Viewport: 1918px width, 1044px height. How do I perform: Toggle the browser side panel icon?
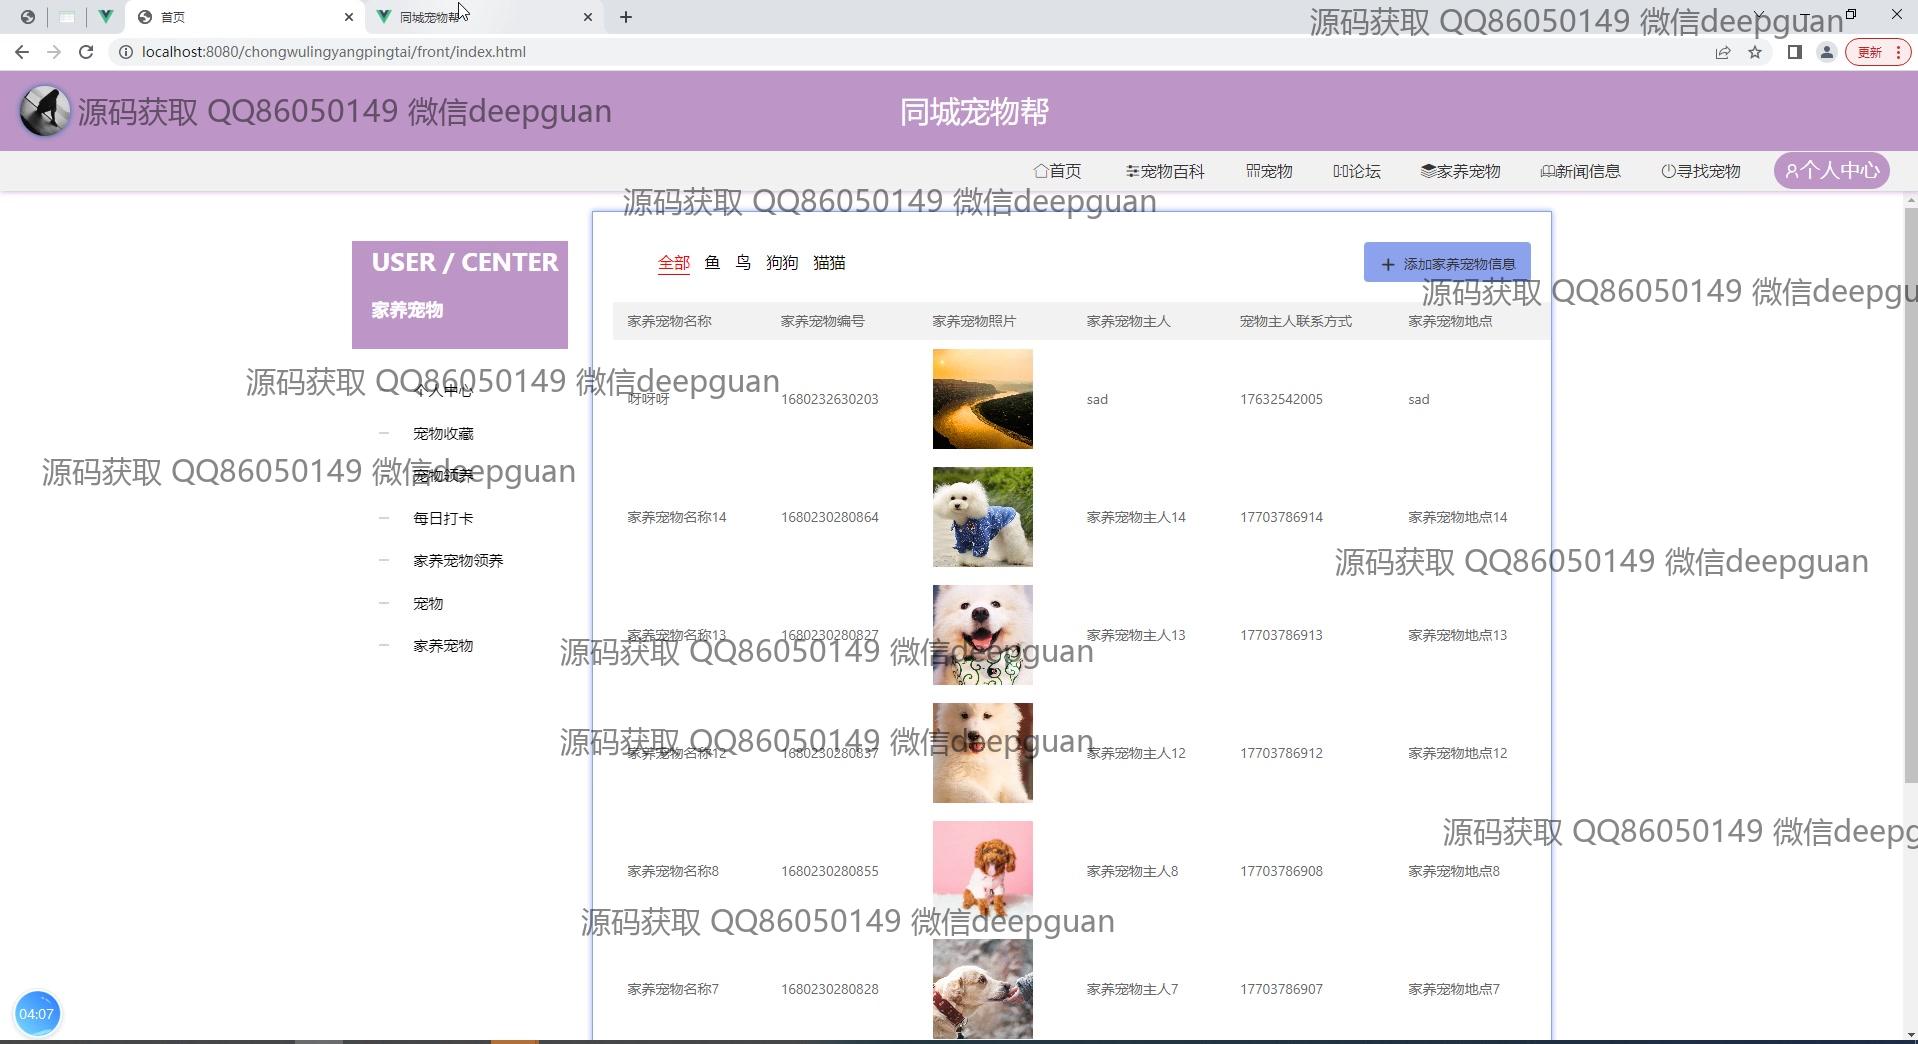coord(1794,52)
